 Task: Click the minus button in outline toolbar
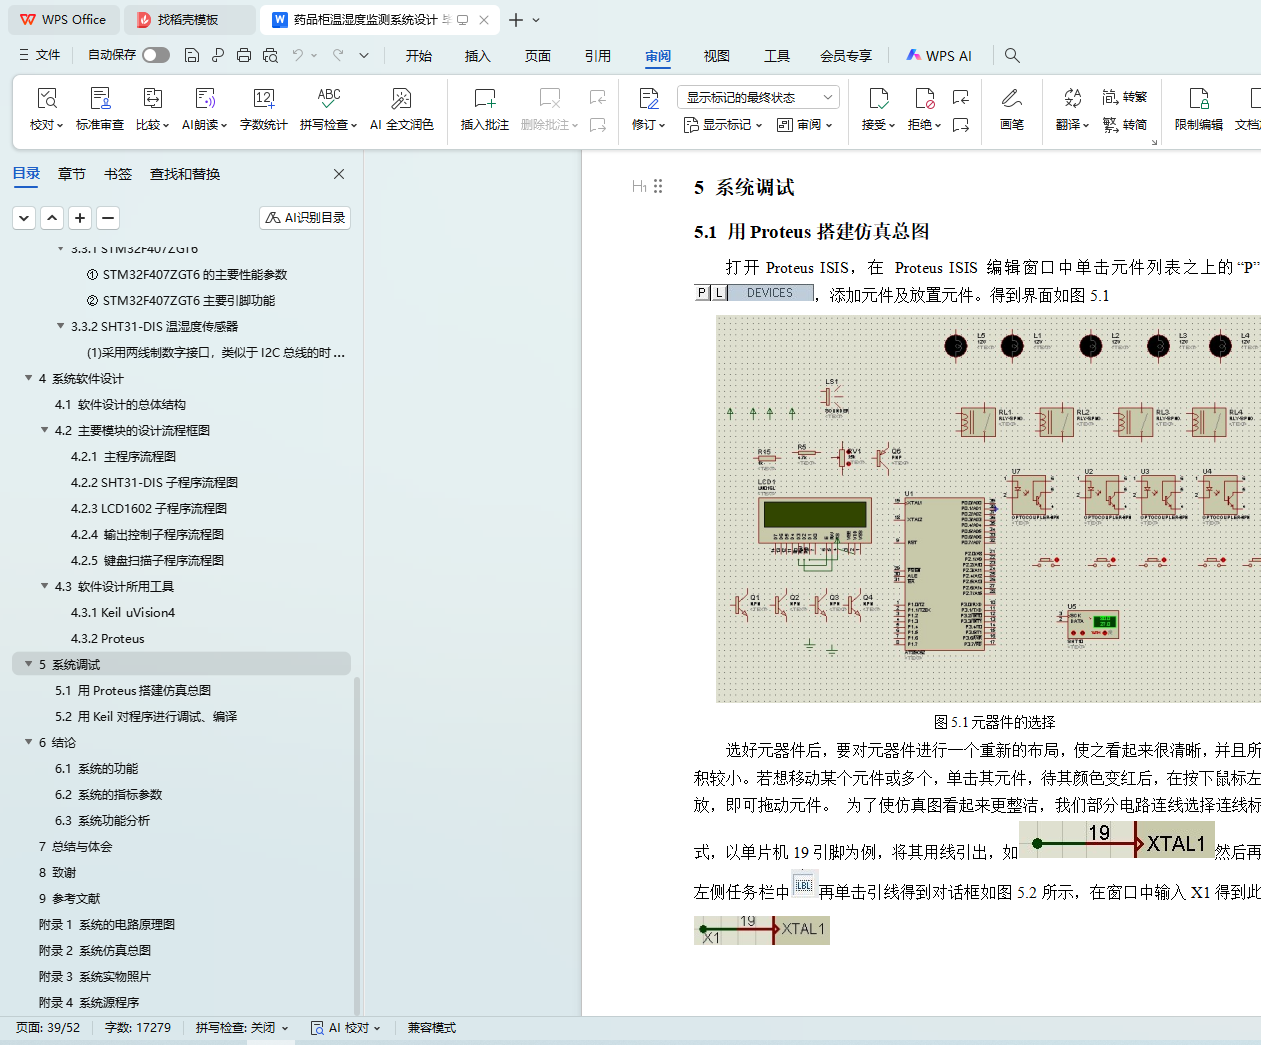coord(108,217)
